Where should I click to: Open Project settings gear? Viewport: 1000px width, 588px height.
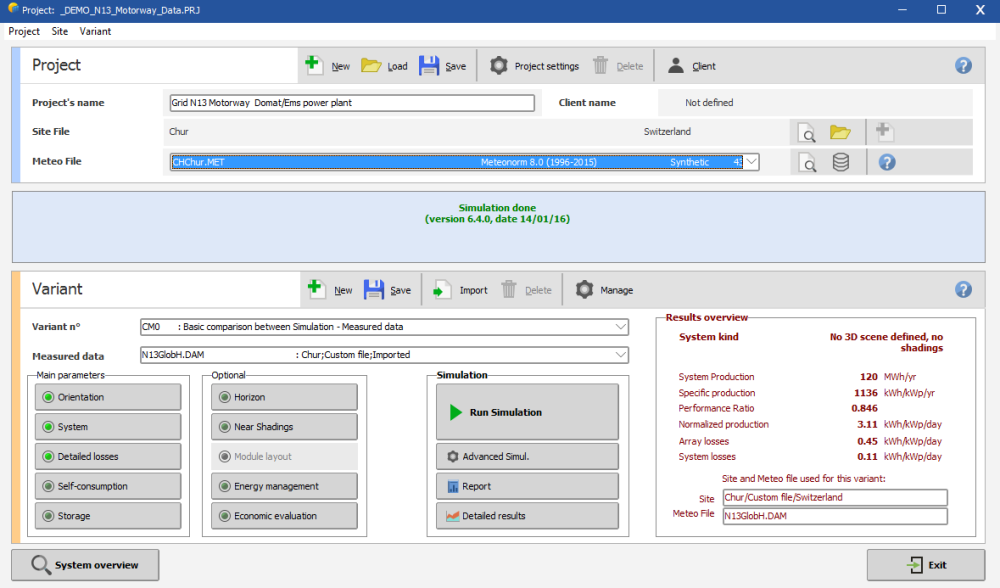(499, 66)
